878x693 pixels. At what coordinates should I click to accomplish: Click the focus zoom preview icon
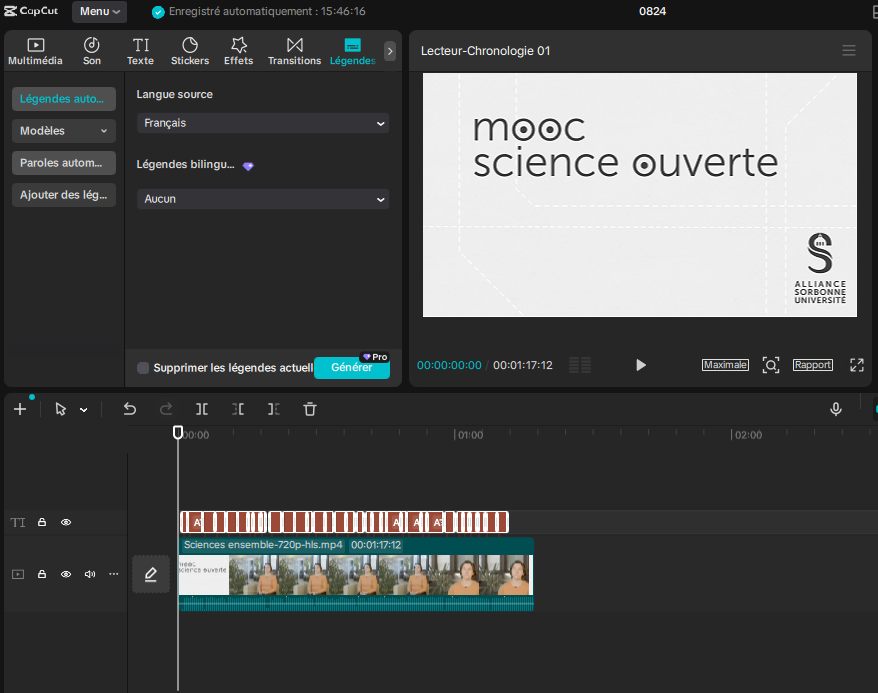pos(771,365)
